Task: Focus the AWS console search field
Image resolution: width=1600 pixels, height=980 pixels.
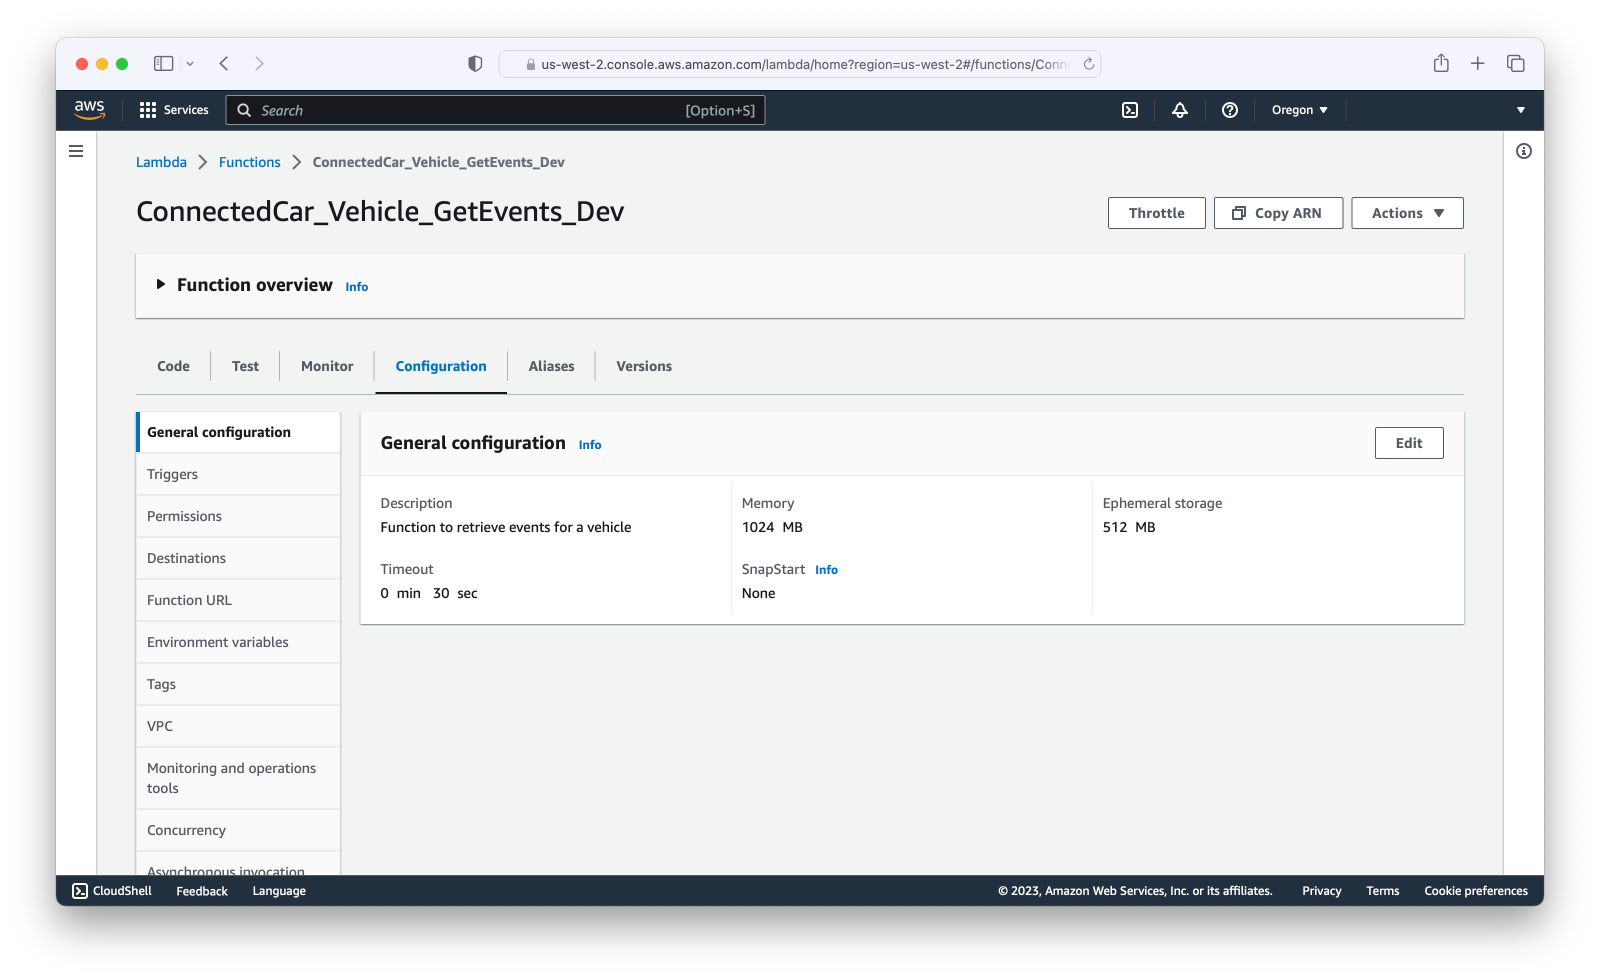Action: (x=496, y=110)
